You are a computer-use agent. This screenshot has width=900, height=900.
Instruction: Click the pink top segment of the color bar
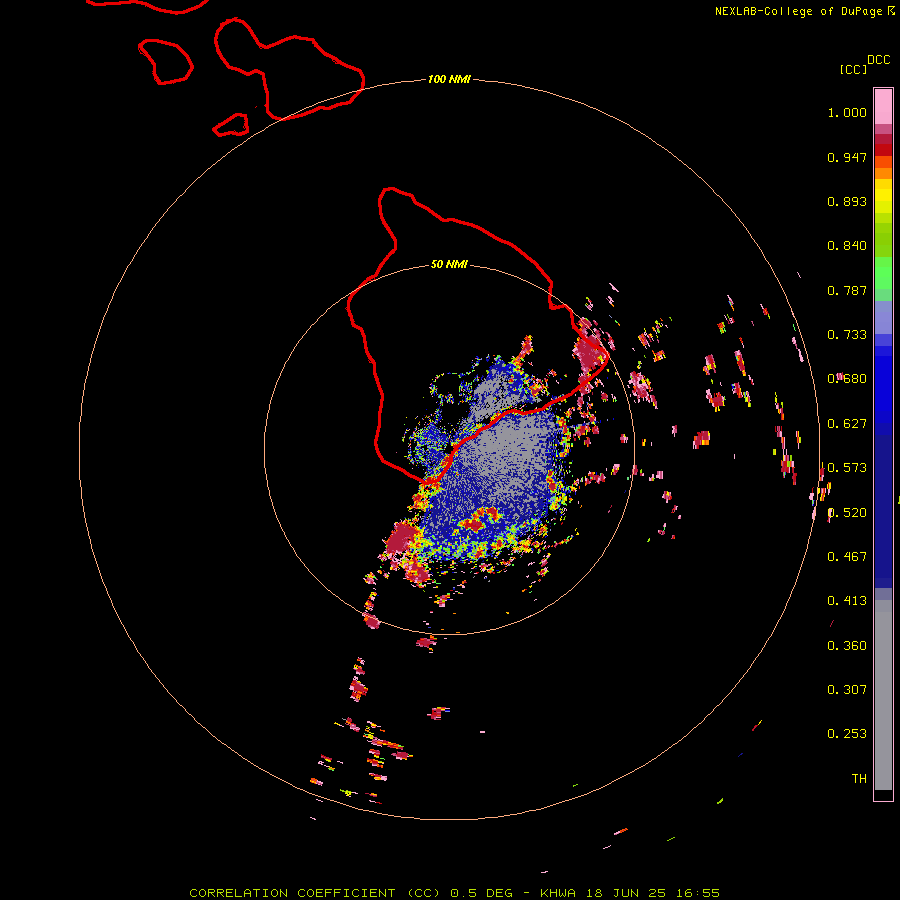pos(883,107)
